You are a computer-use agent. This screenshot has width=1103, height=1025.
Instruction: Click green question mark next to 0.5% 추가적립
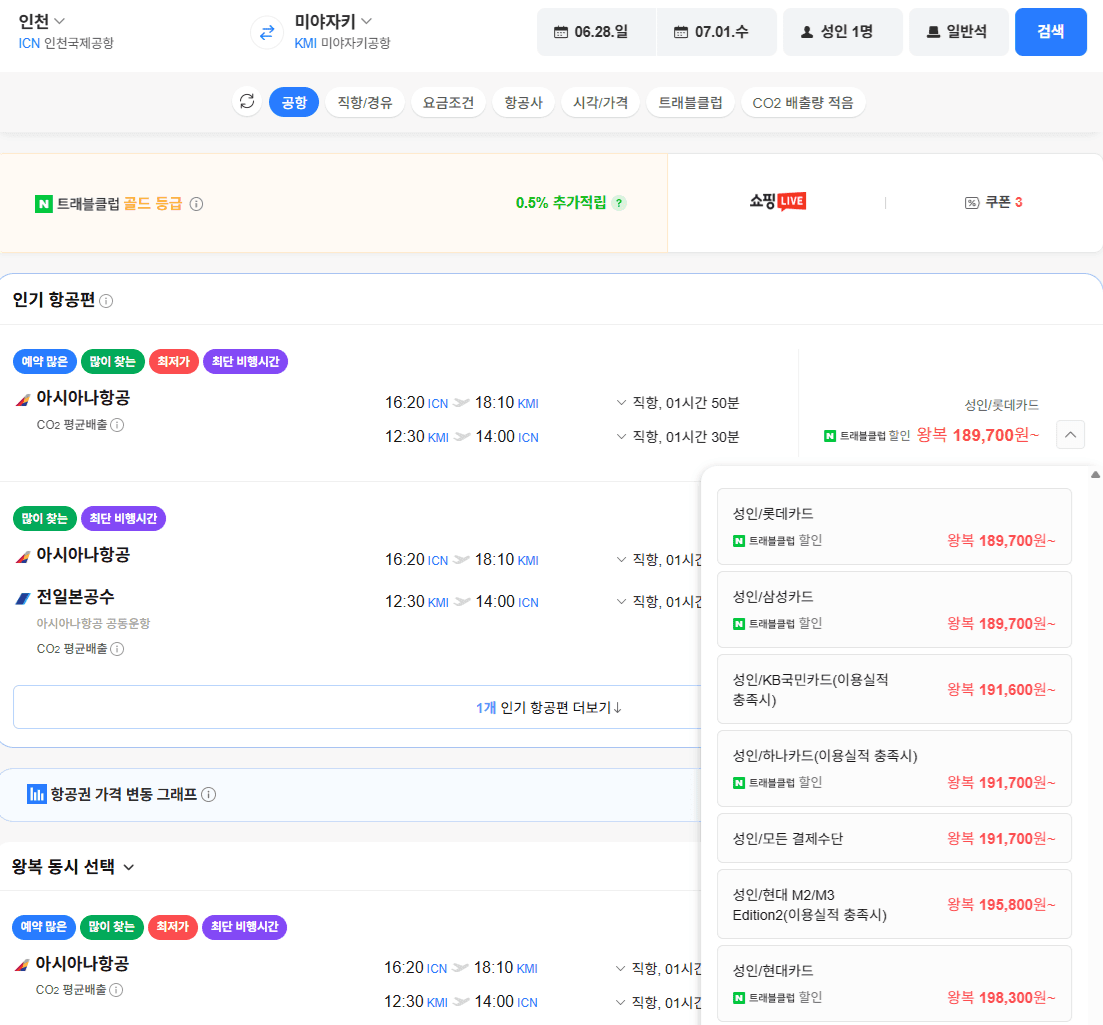[x=619, y=203]
